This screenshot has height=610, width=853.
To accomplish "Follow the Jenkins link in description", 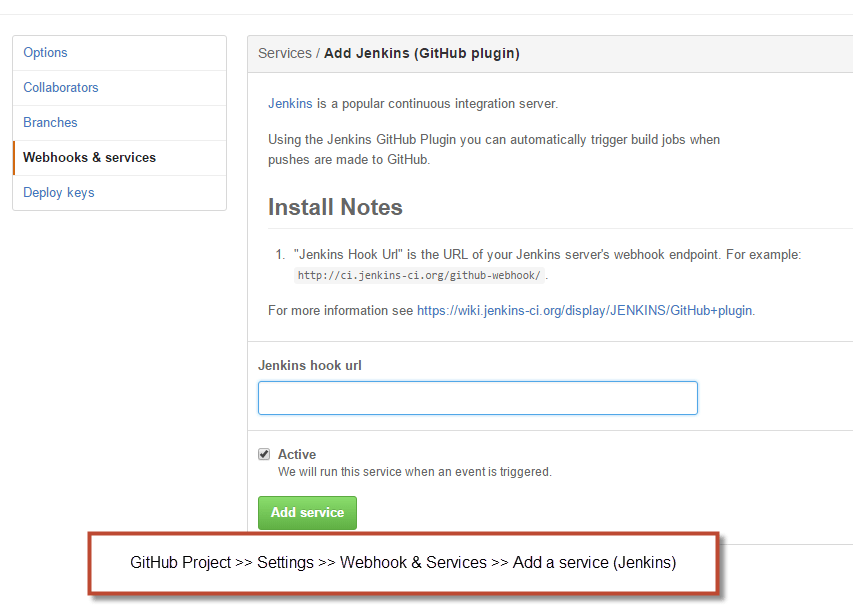I will point(290,103).
